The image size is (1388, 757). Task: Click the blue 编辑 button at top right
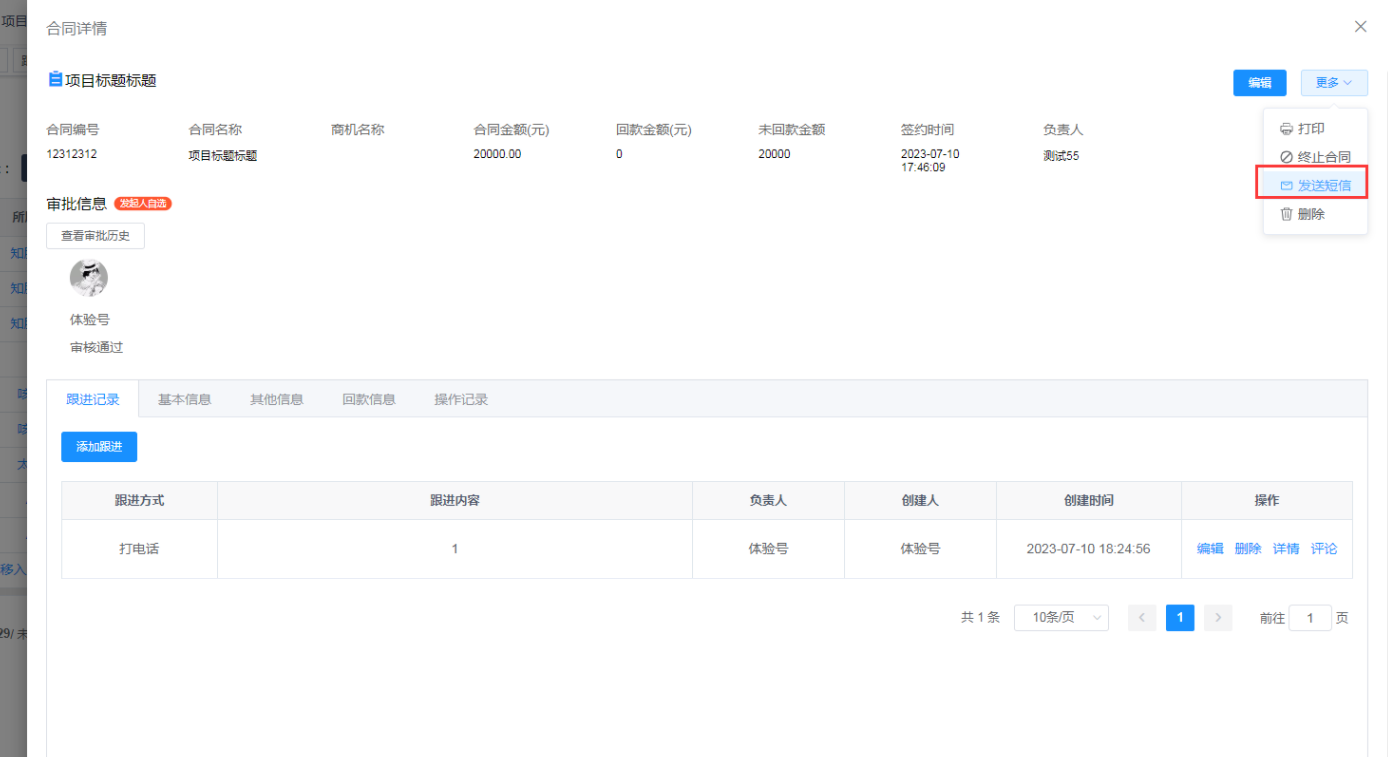coord(1260,83)
